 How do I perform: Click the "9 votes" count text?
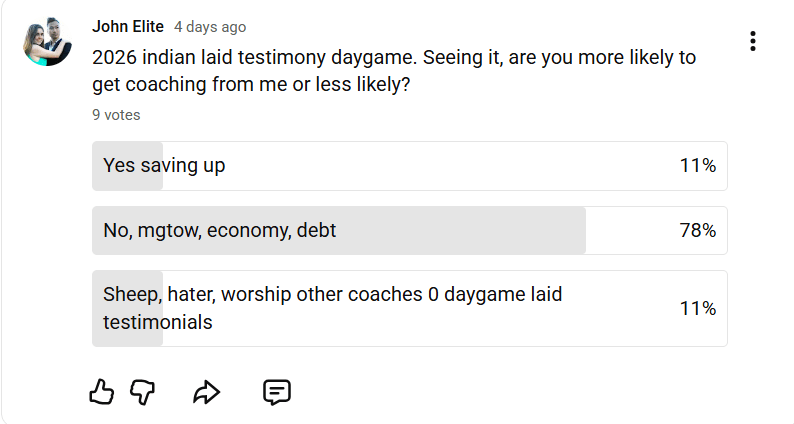coord(116,115)
